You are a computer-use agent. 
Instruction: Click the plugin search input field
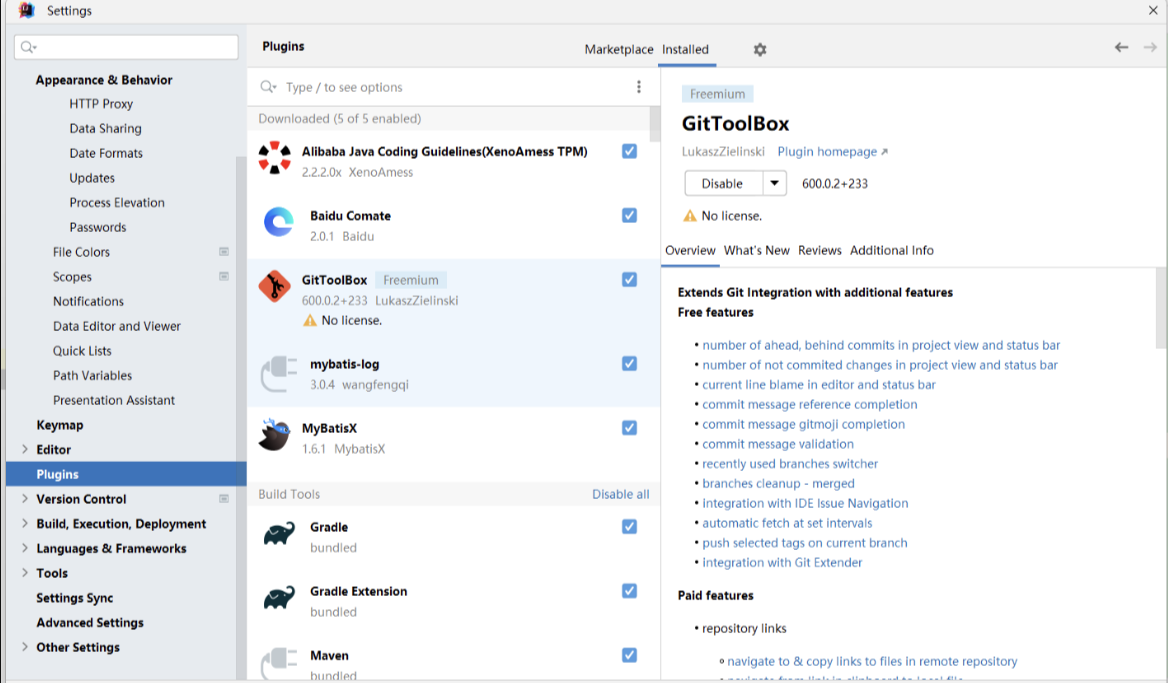point(450,87)
